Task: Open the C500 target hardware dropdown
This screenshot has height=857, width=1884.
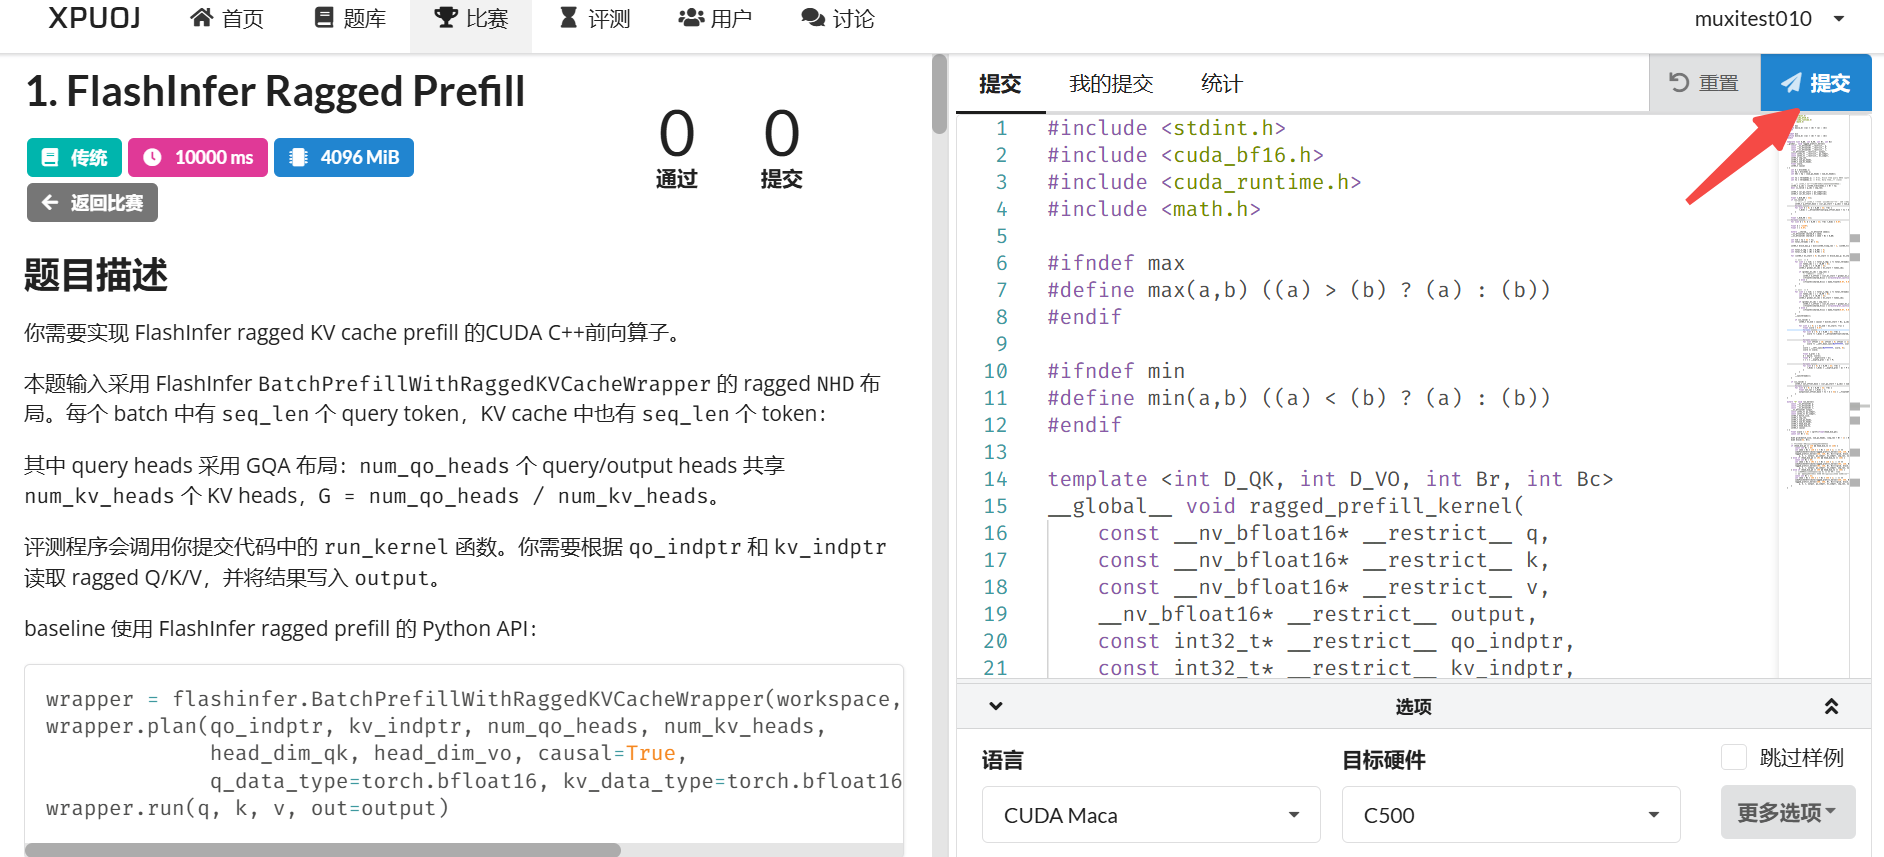Action: pos(1511,815)
